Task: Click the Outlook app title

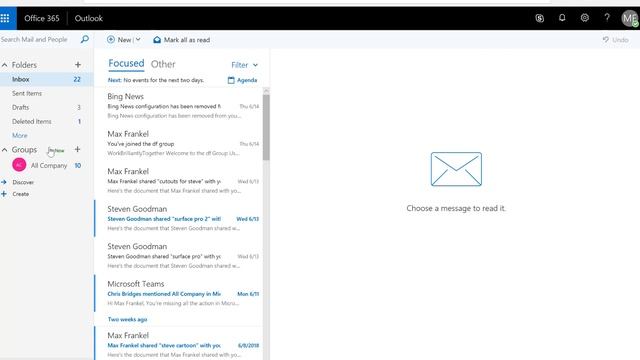Action: coord(89,18)
